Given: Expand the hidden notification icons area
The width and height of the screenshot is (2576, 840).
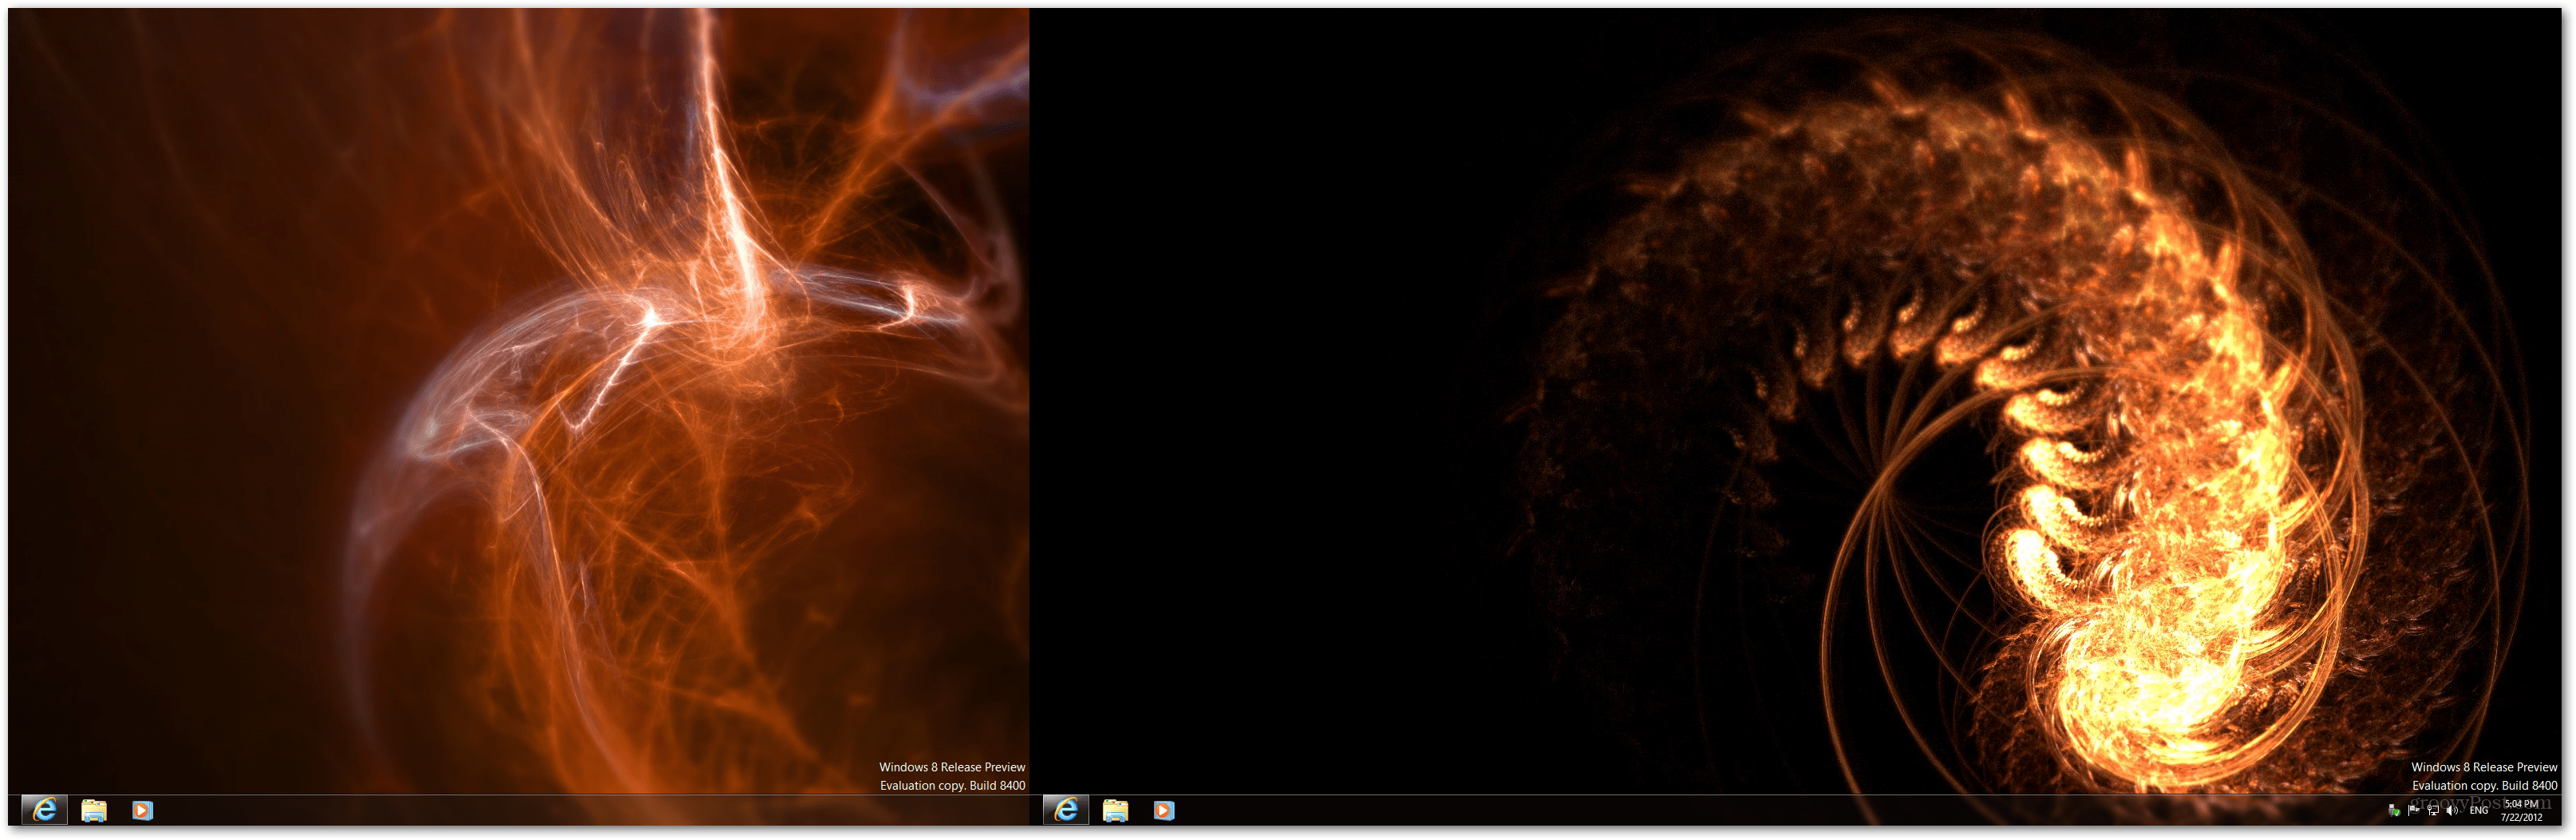Looking at the screenshot, I should (2376, 812).
